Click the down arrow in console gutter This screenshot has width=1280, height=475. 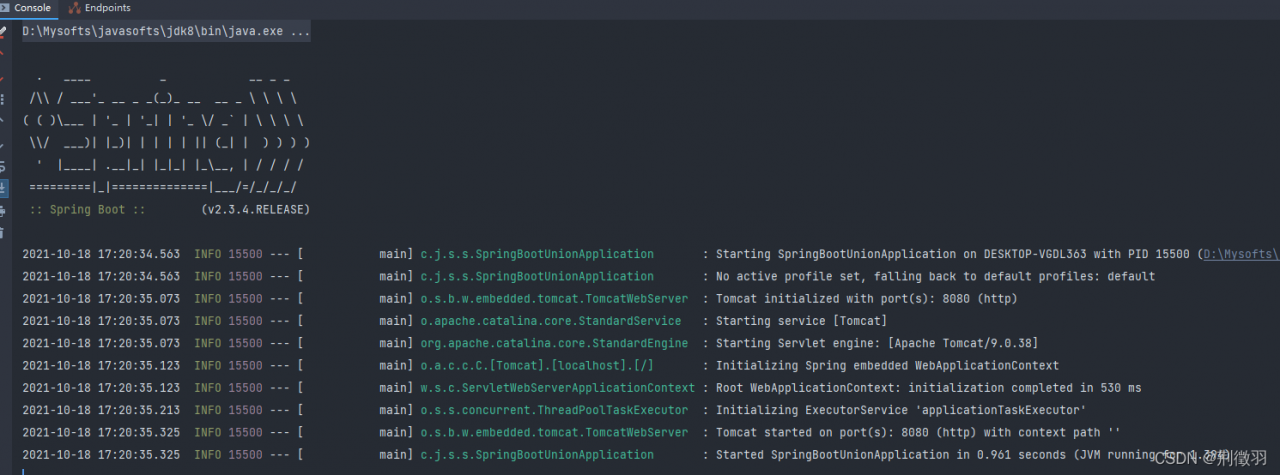(3, 143)
